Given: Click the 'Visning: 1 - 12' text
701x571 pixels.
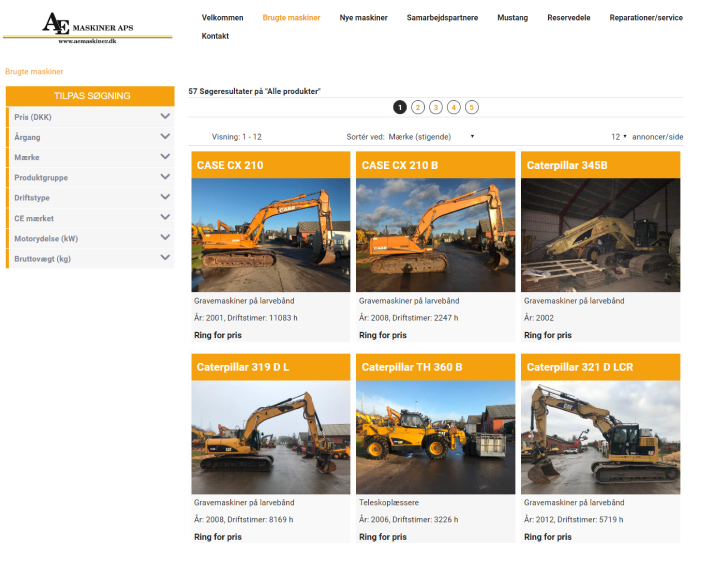Looking at the screenshot, I should click(236, 137).
